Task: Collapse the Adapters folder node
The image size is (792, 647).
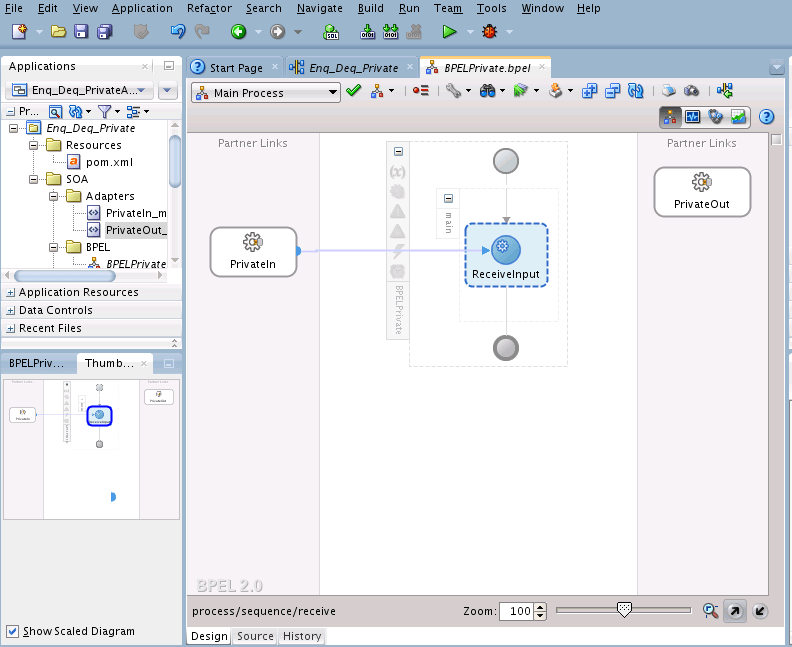Action: coord(54,196)
